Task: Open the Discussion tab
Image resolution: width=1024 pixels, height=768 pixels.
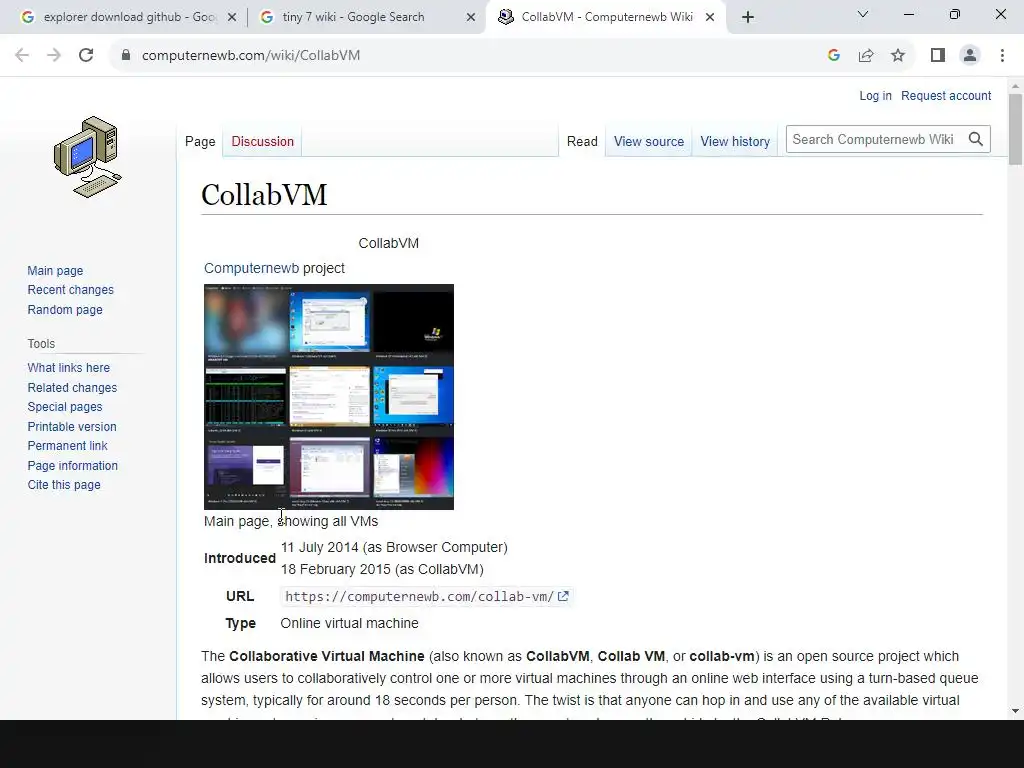Action: coord(263,142)
